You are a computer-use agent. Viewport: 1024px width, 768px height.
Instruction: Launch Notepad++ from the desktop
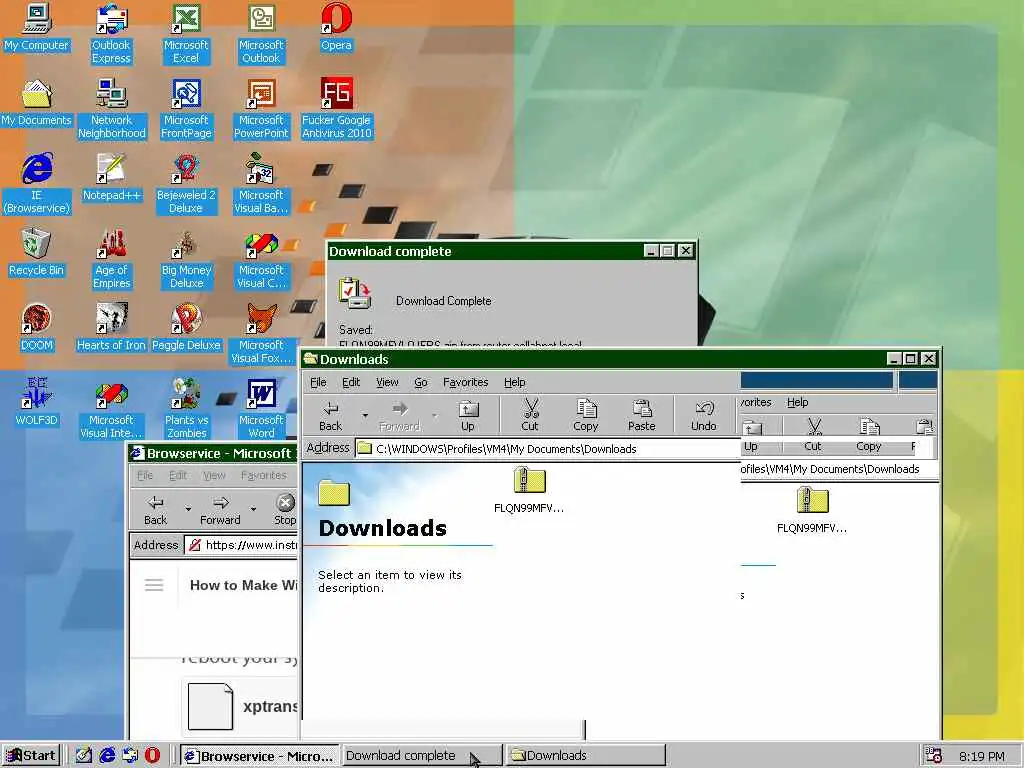pyautogui.click(x=112, y=178)
